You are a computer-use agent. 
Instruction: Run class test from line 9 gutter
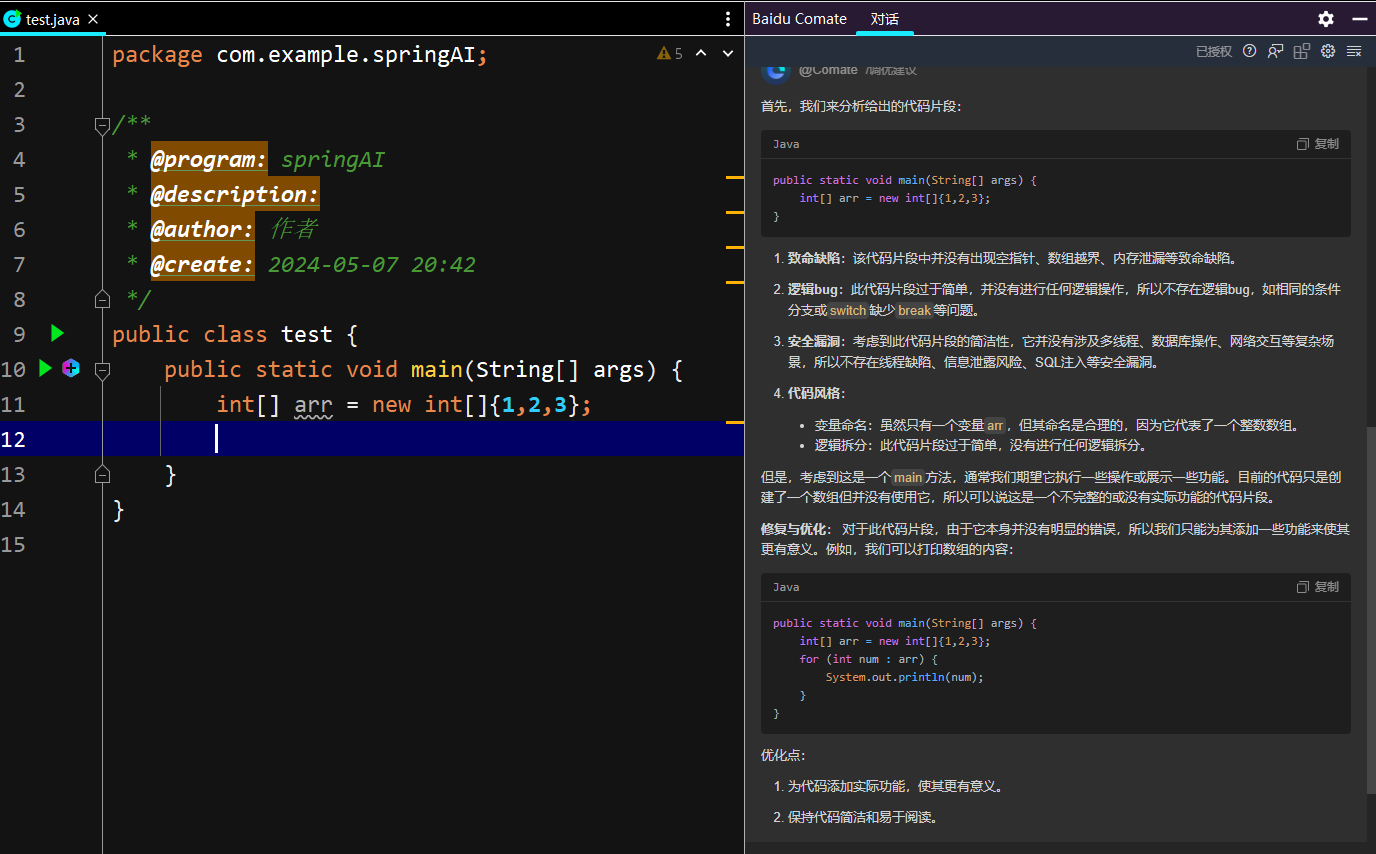57,333
